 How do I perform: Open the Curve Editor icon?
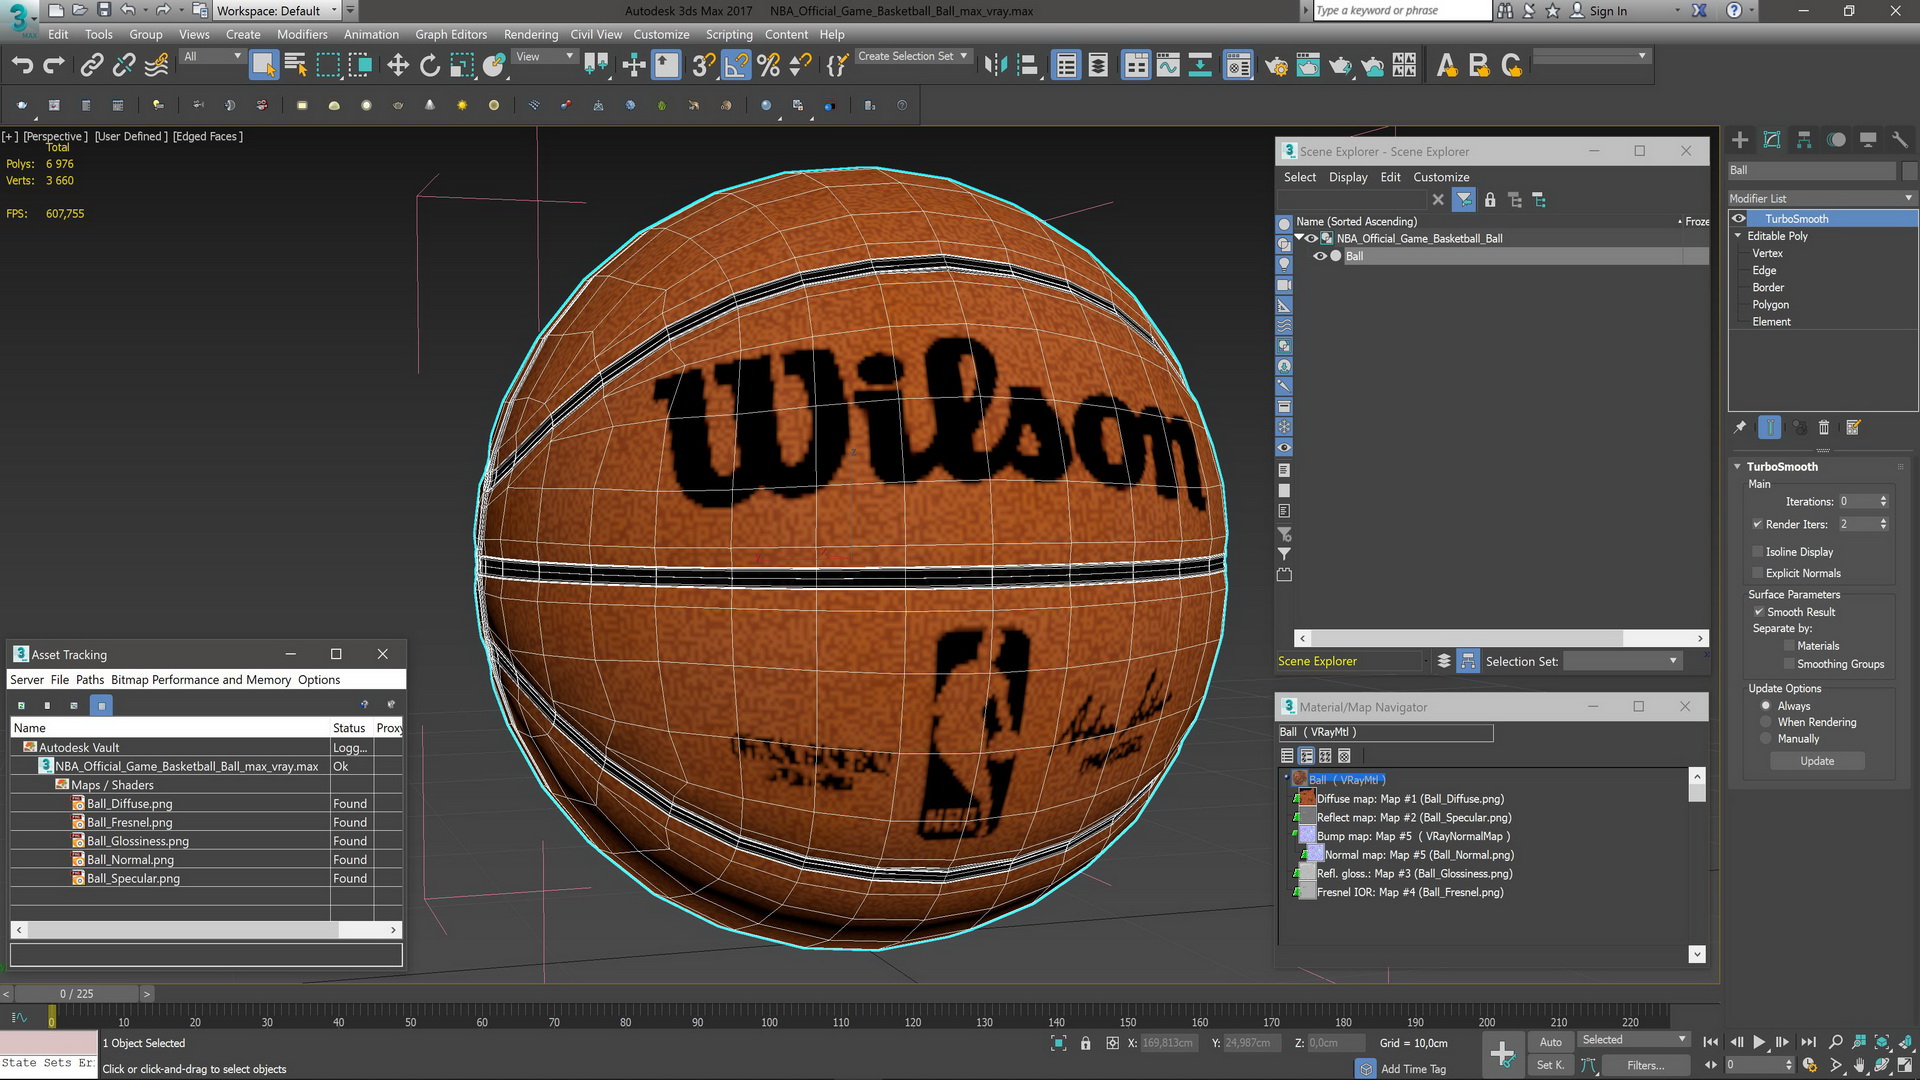(x=1168, y=66)
